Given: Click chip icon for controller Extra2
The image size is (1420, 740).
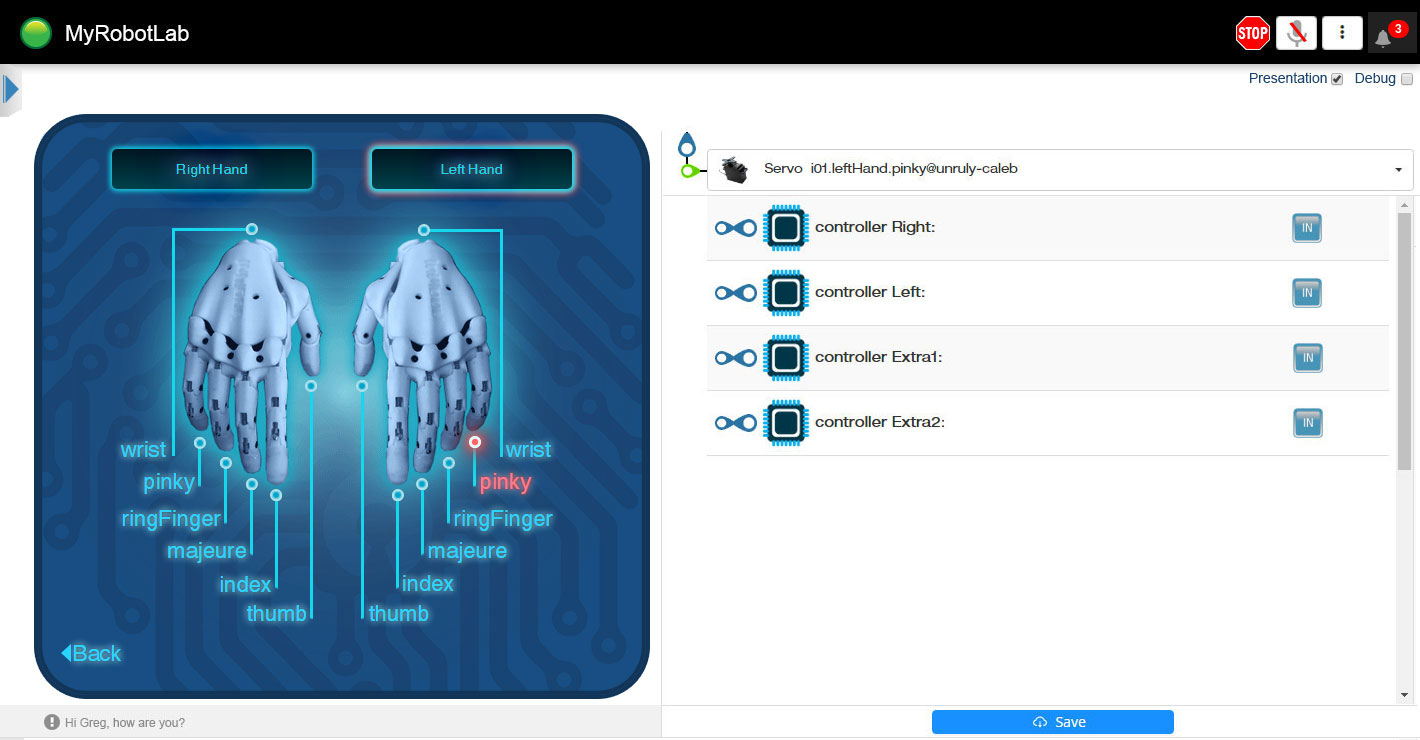Looking at the screenshot, I should pyautogui.click(x=786, y=423).
